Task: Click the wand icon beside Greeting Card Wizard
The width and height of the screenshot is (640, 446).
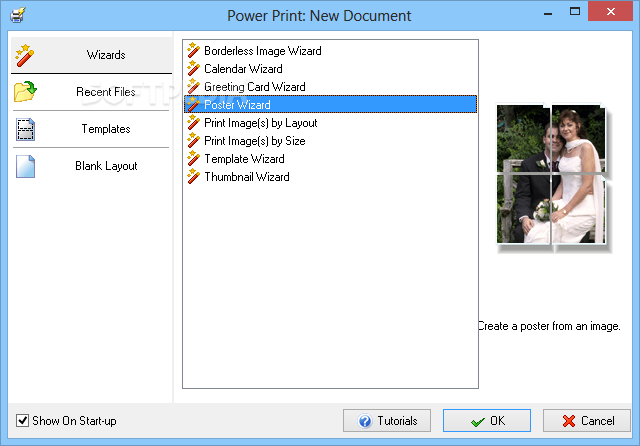Action: click(193, 87)
